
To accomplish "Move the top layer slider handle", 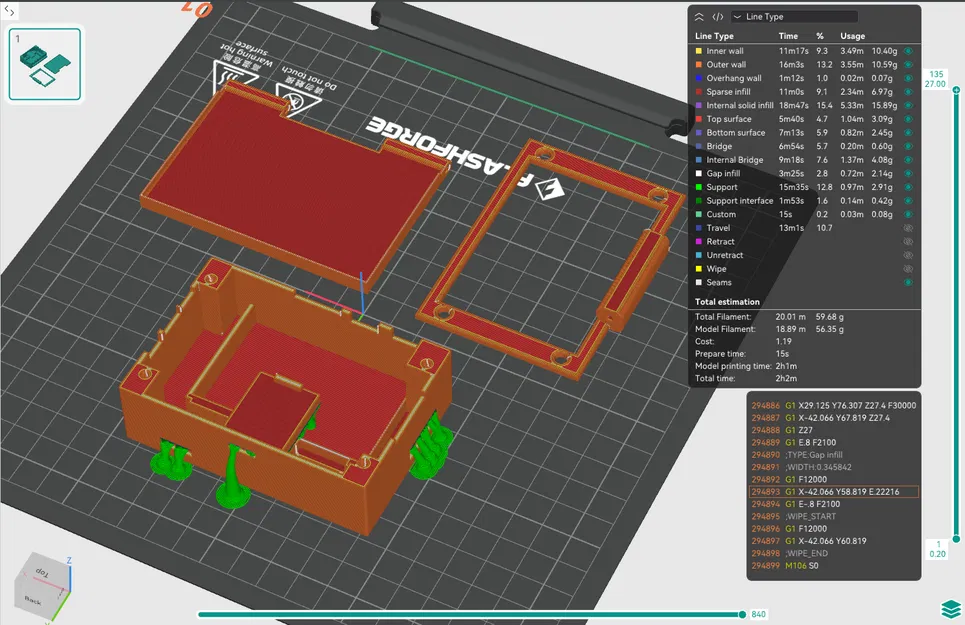I will click(956, 90).
